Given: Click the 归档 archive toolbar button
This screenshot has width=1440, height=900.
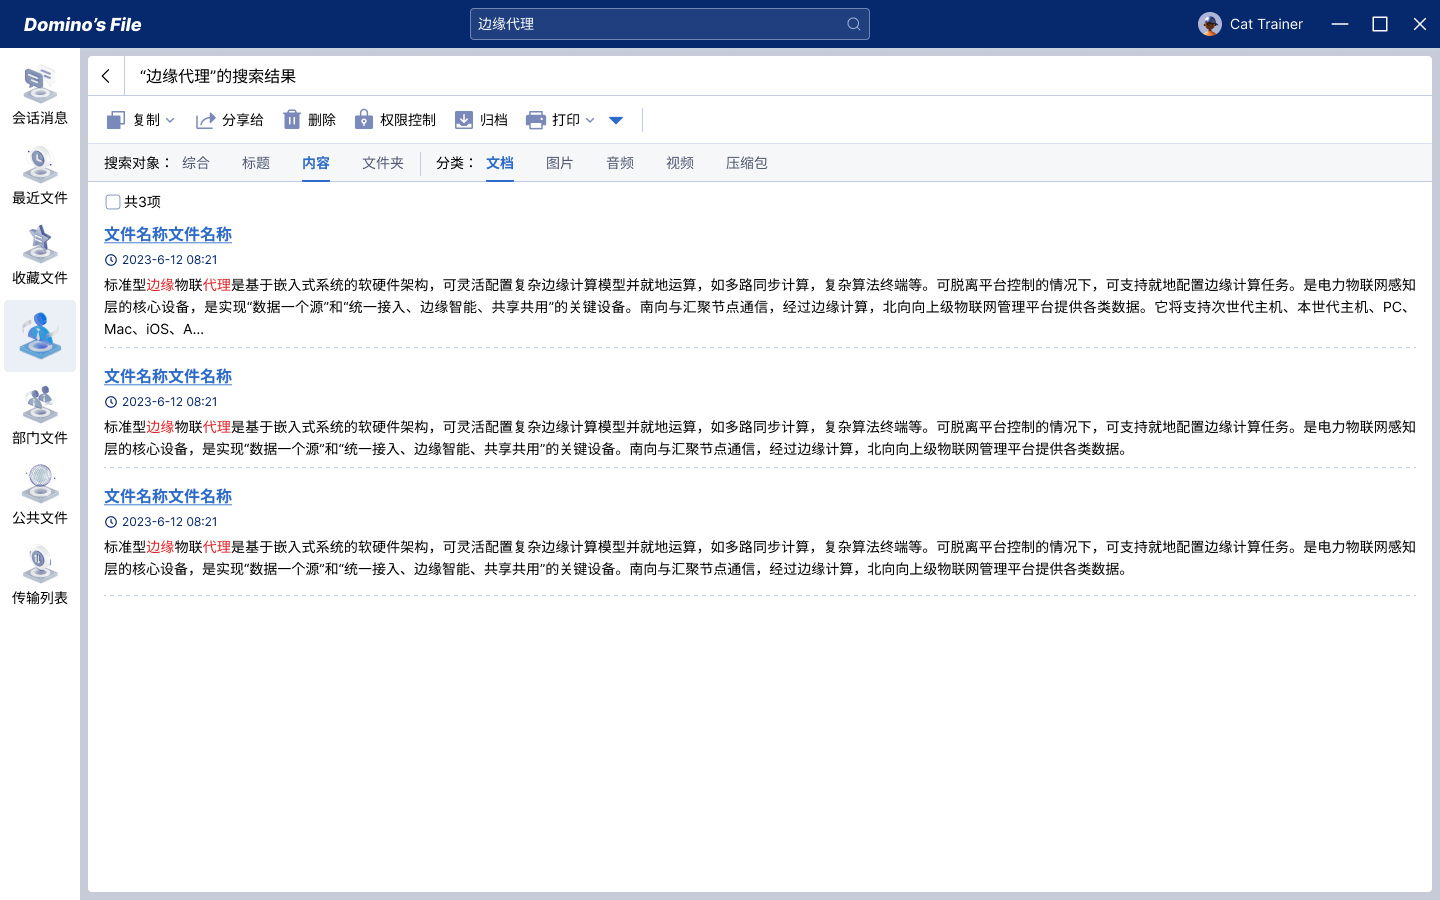Looking at the screenshot, I should point(481,120).
